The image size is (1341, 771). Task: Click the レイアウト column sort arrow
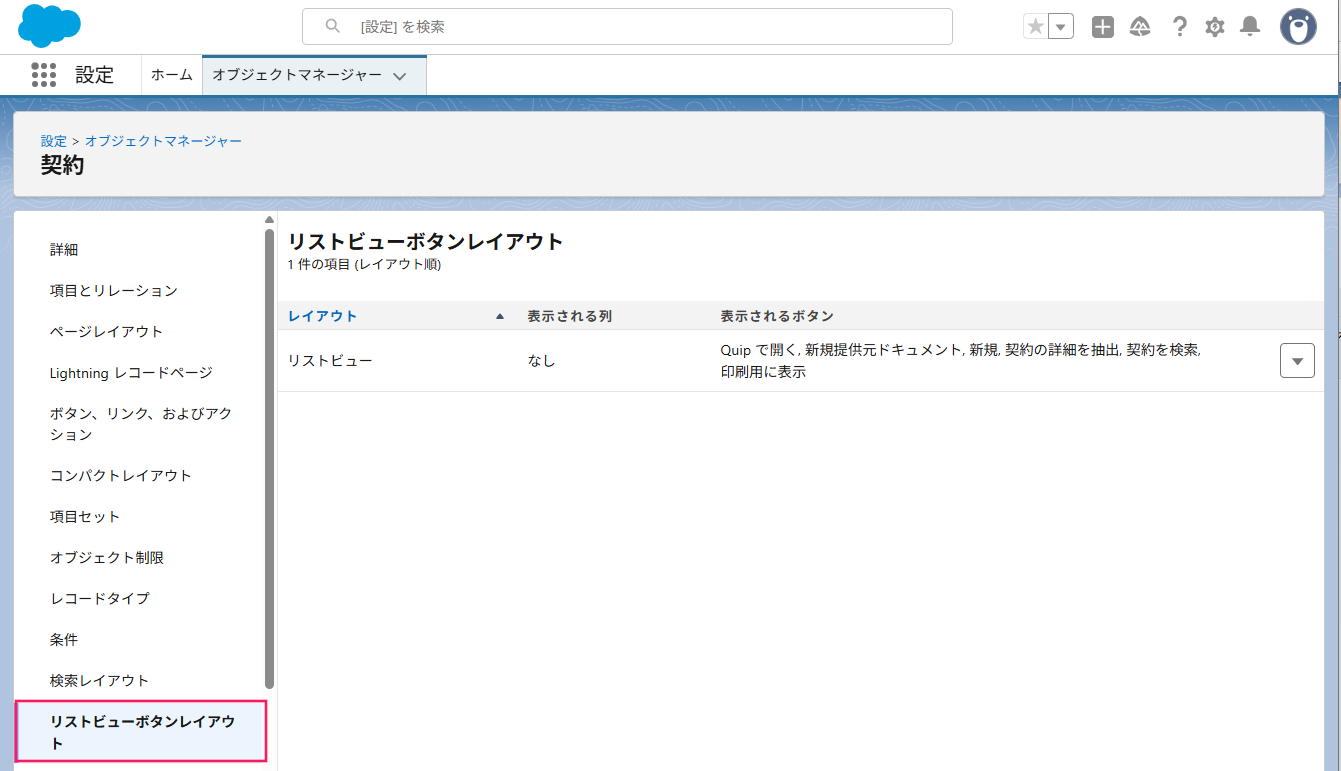click(x=500, y=316)
